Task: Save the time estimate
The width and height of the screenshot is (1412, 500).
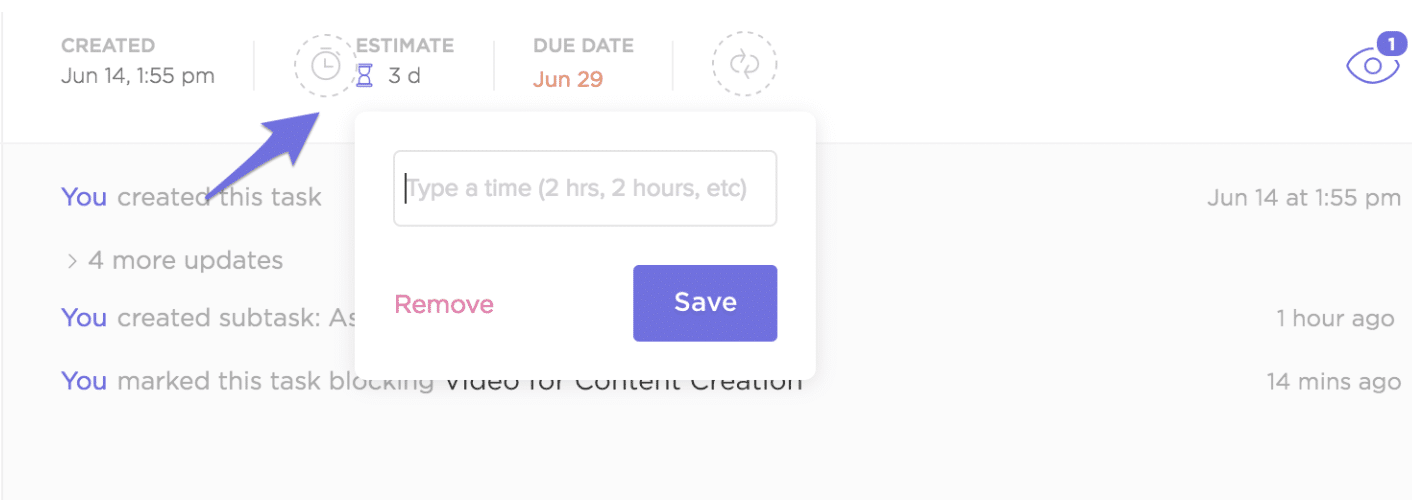Action: coord(705,303)
